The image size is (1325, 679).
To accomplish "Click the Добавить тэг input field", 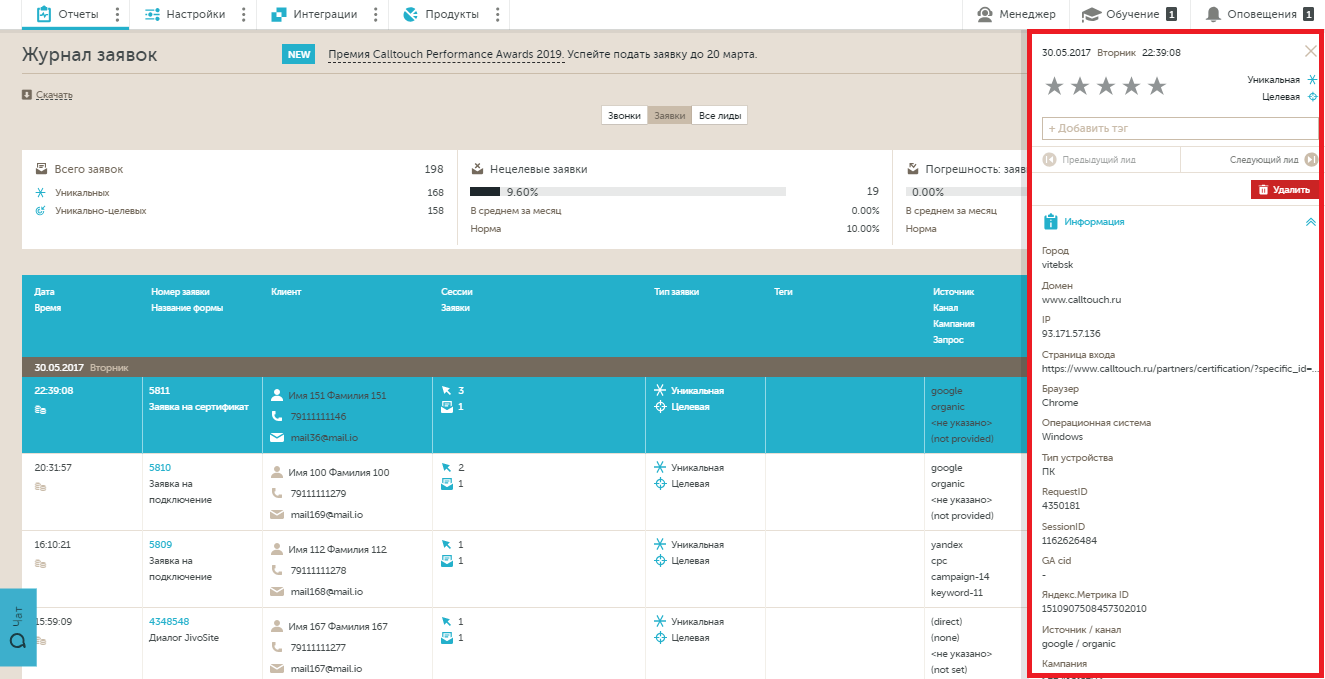I will (x=1179, y=129).
